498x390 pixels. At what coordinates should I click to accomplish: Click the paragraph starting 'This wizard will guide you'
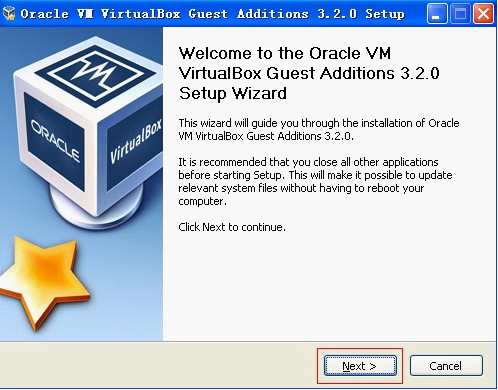coord(319,130)
